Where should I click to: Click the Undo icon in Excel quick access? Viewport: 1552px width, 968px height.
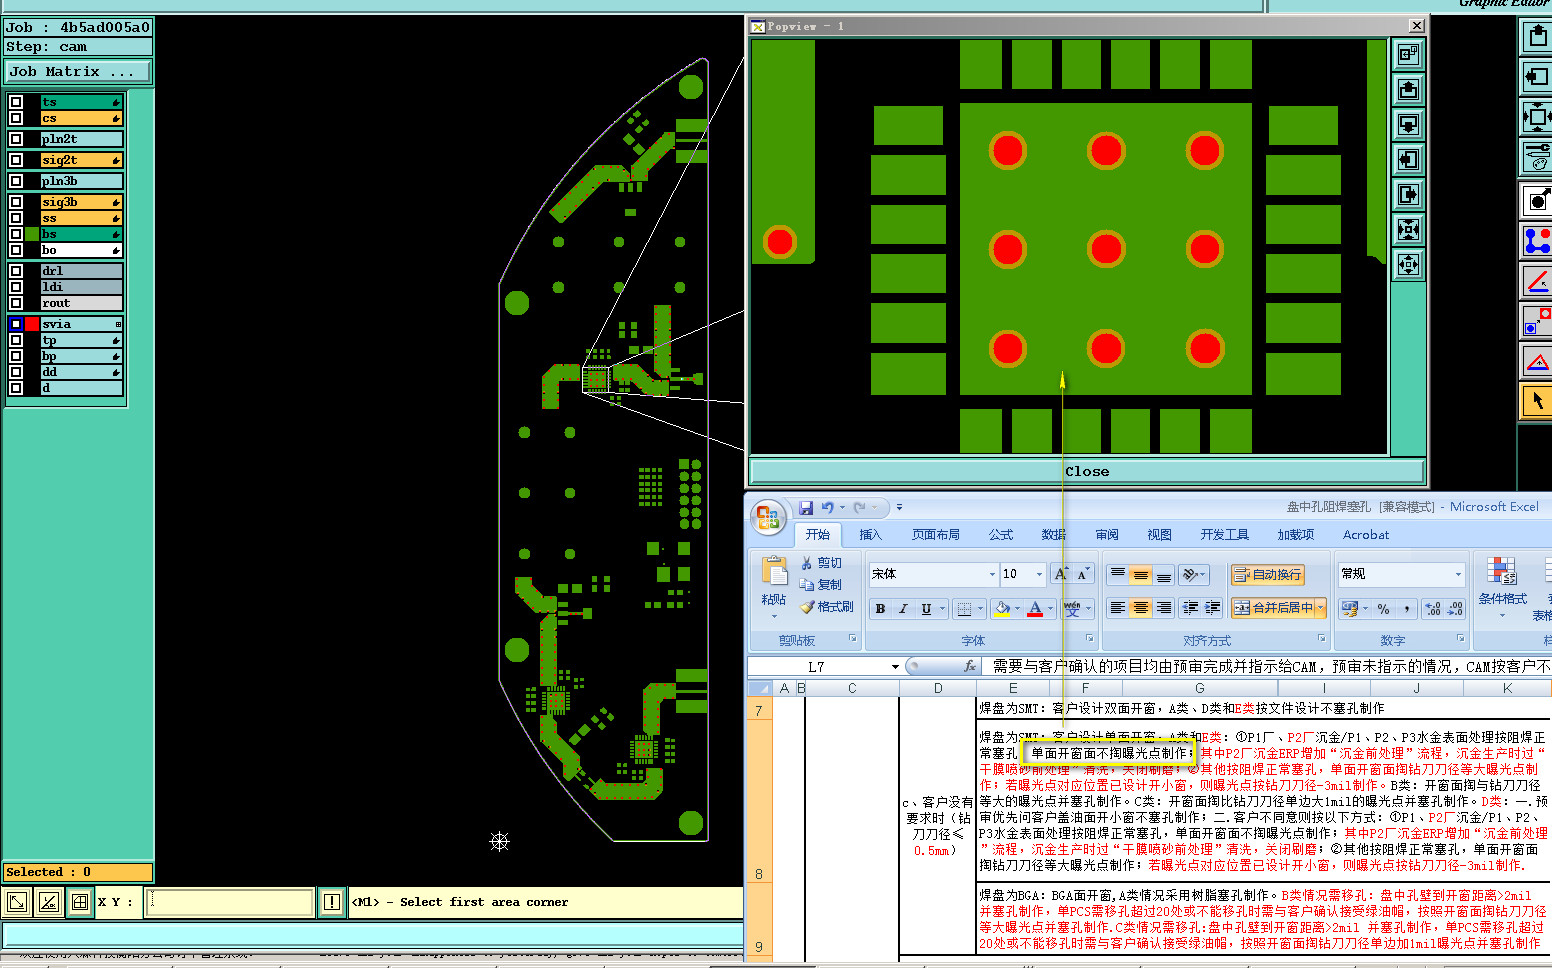coord(827,508)
